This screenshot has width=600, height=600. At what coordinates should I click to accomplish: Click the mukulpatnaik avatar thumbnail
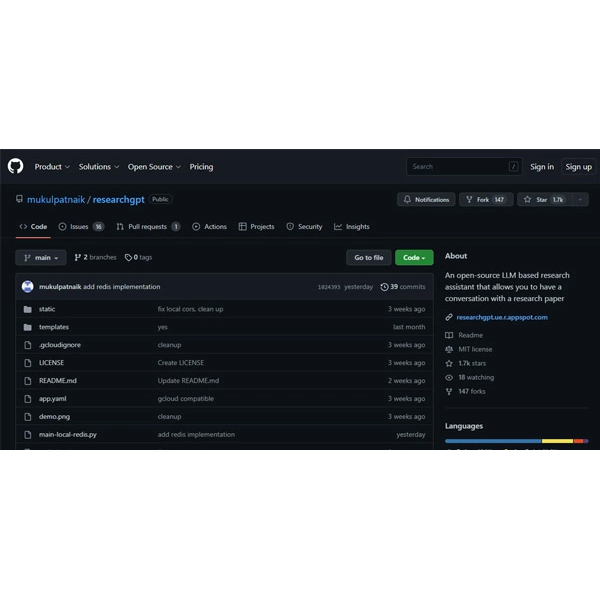(x=27, y=287)
